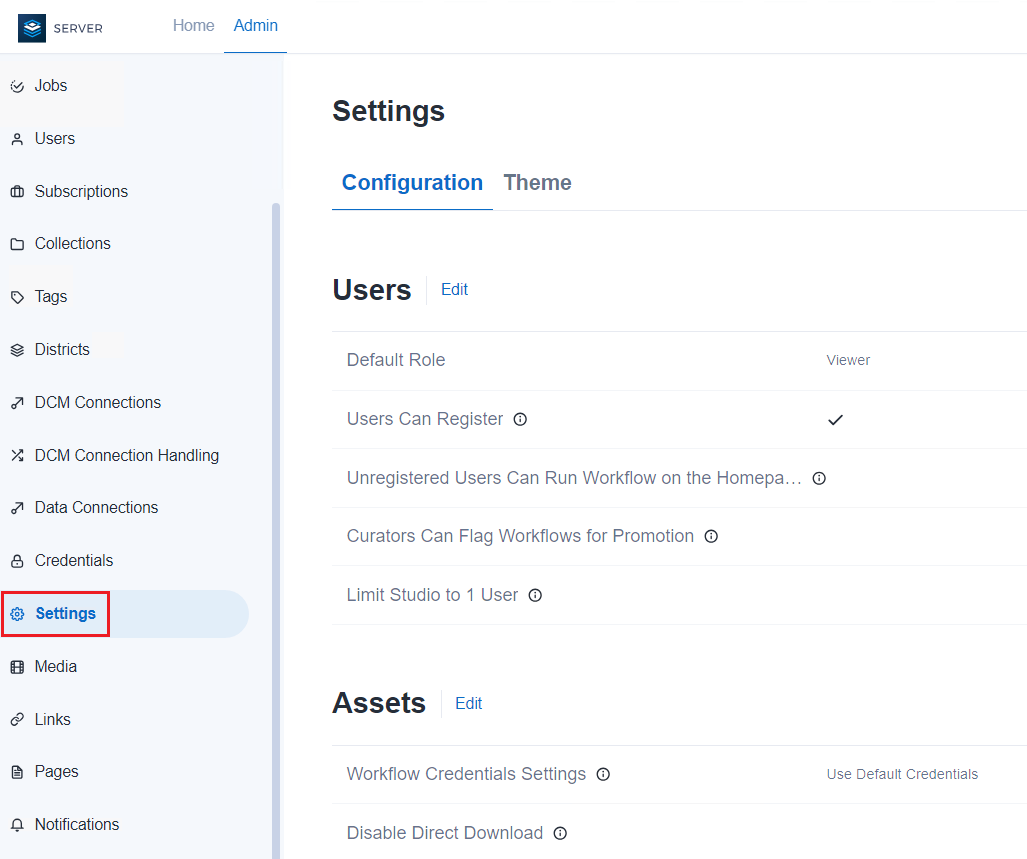The width and height of the screenshot is (1027, 859).
Task: Click the Server logo icon
Action: coord(32,28)
